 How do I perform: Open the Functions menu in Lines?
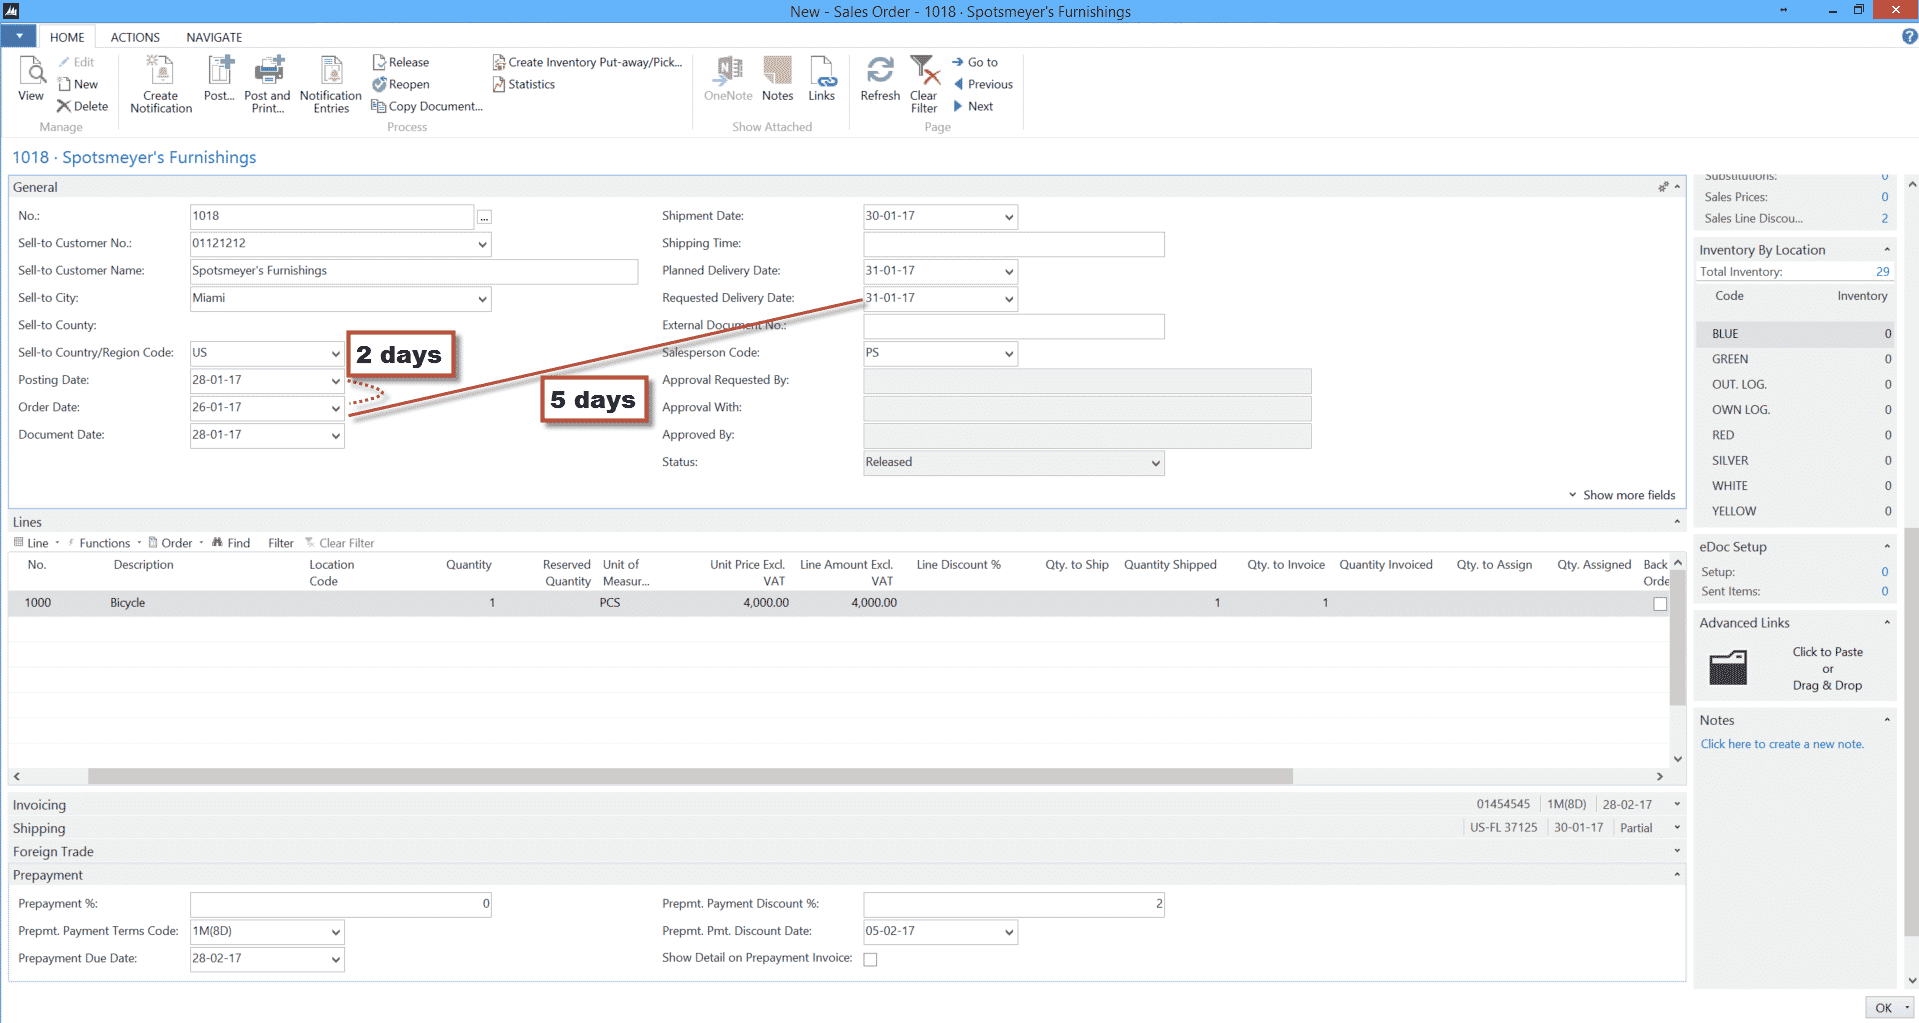tap(104, 543)
